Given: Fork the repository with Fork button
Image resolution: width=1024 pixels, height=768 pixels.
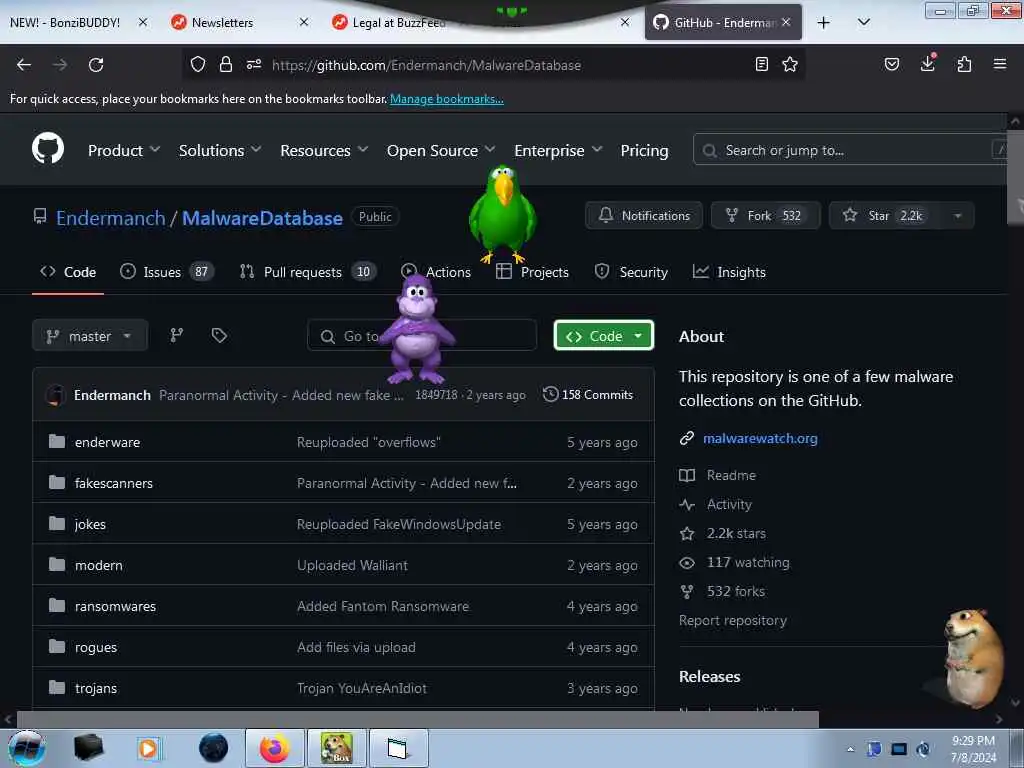Looking at the screenshot, I should pyautogui.click(x=765, y=216).
